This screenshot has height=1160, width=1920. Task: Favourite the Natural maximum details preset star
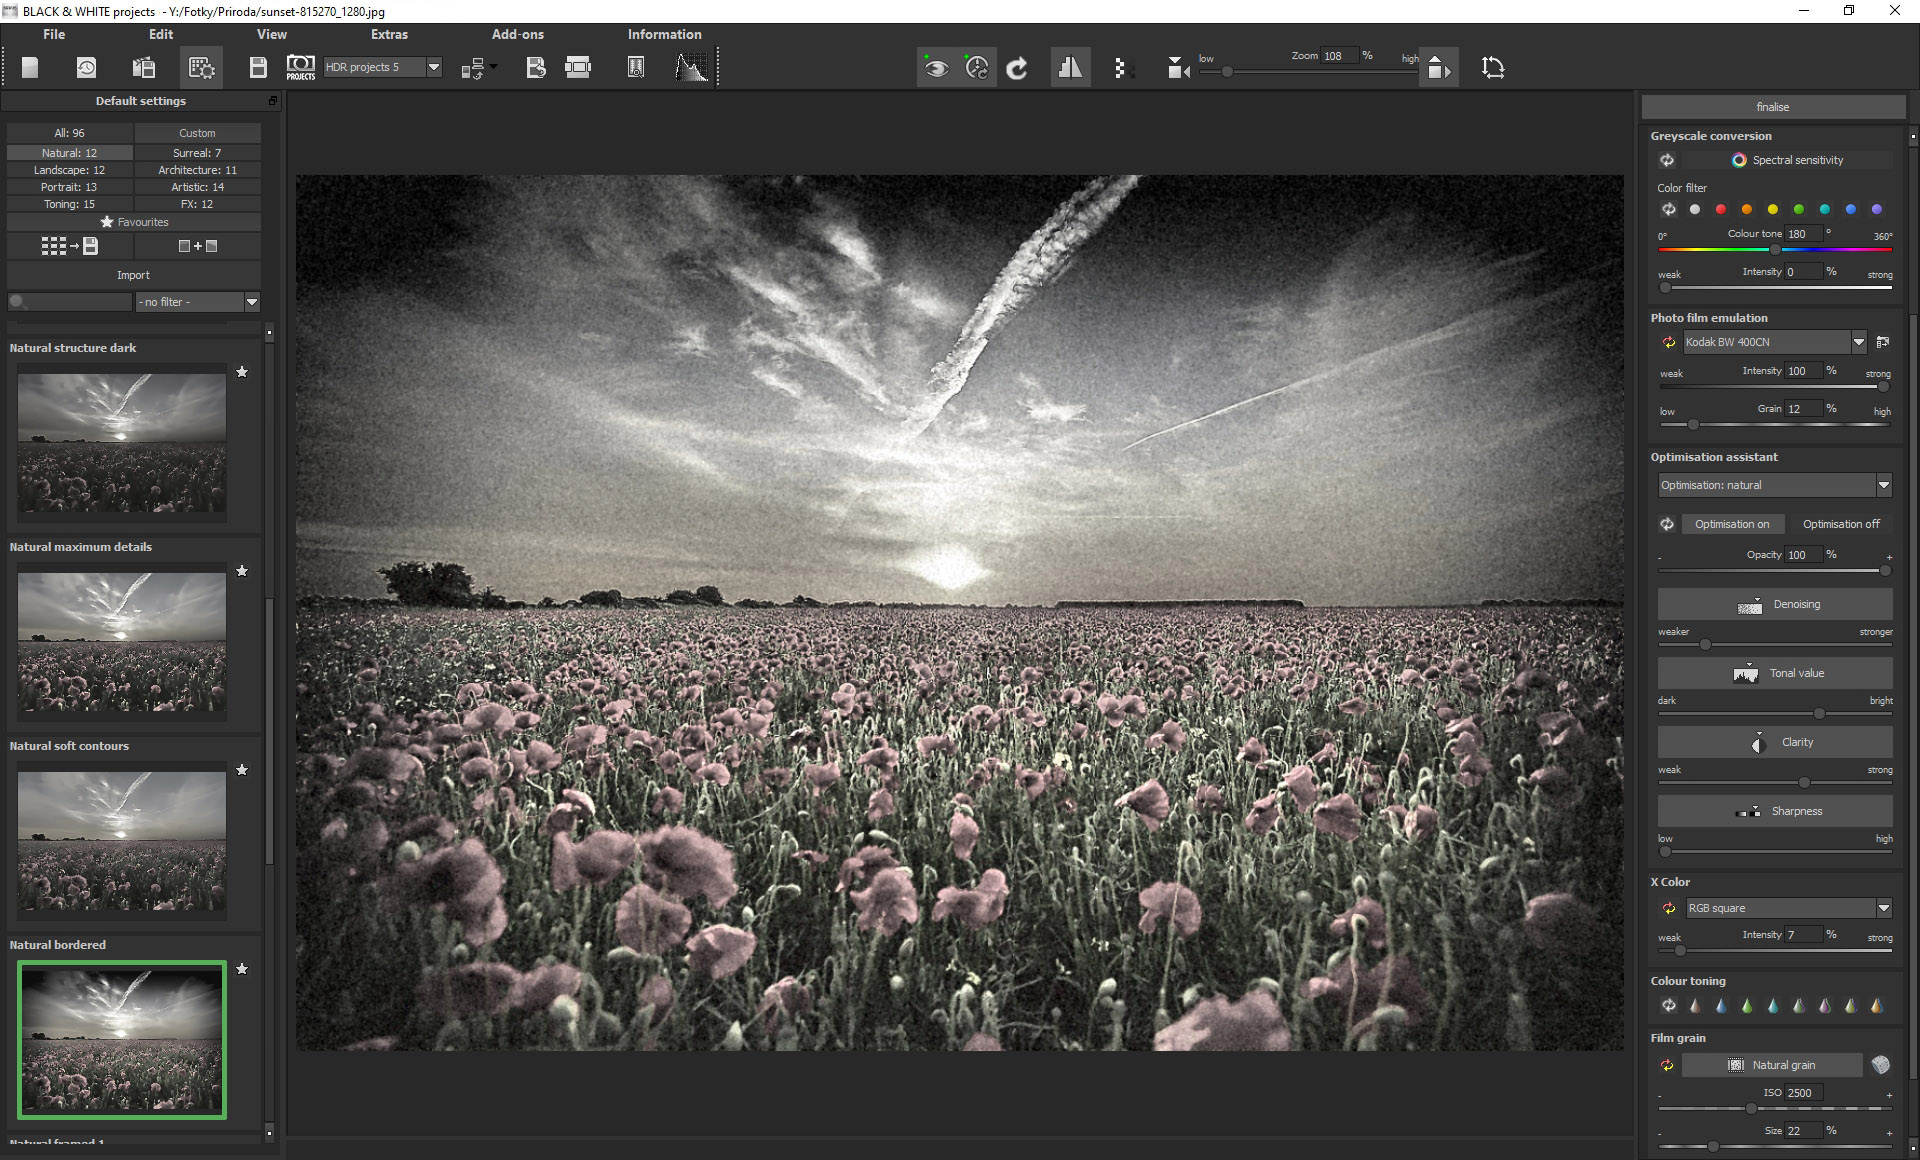[242, 571]
